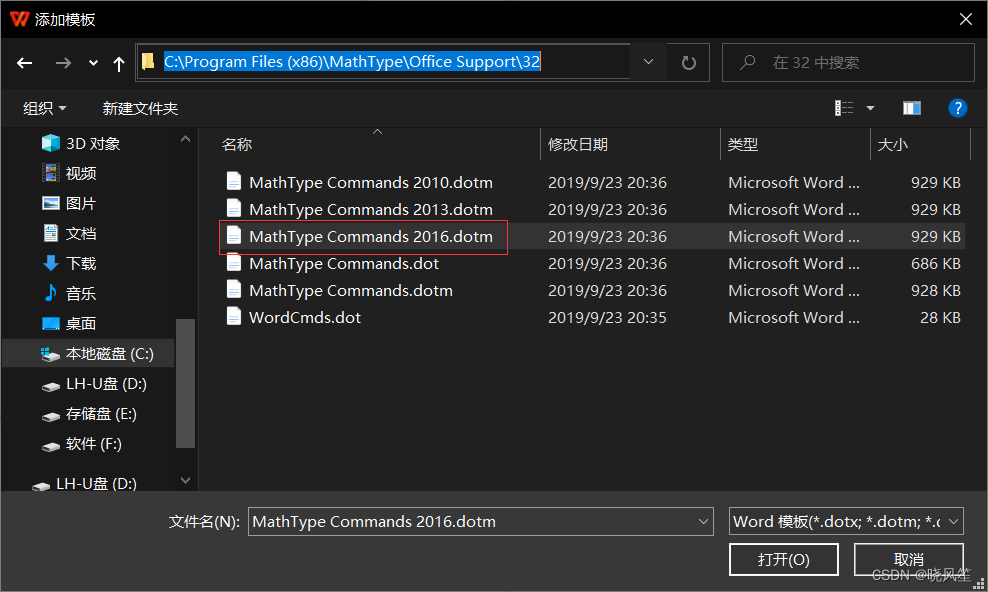Open the view options dropdown arrow
Viewport: 988px width, 592px height.
(870, 108)
